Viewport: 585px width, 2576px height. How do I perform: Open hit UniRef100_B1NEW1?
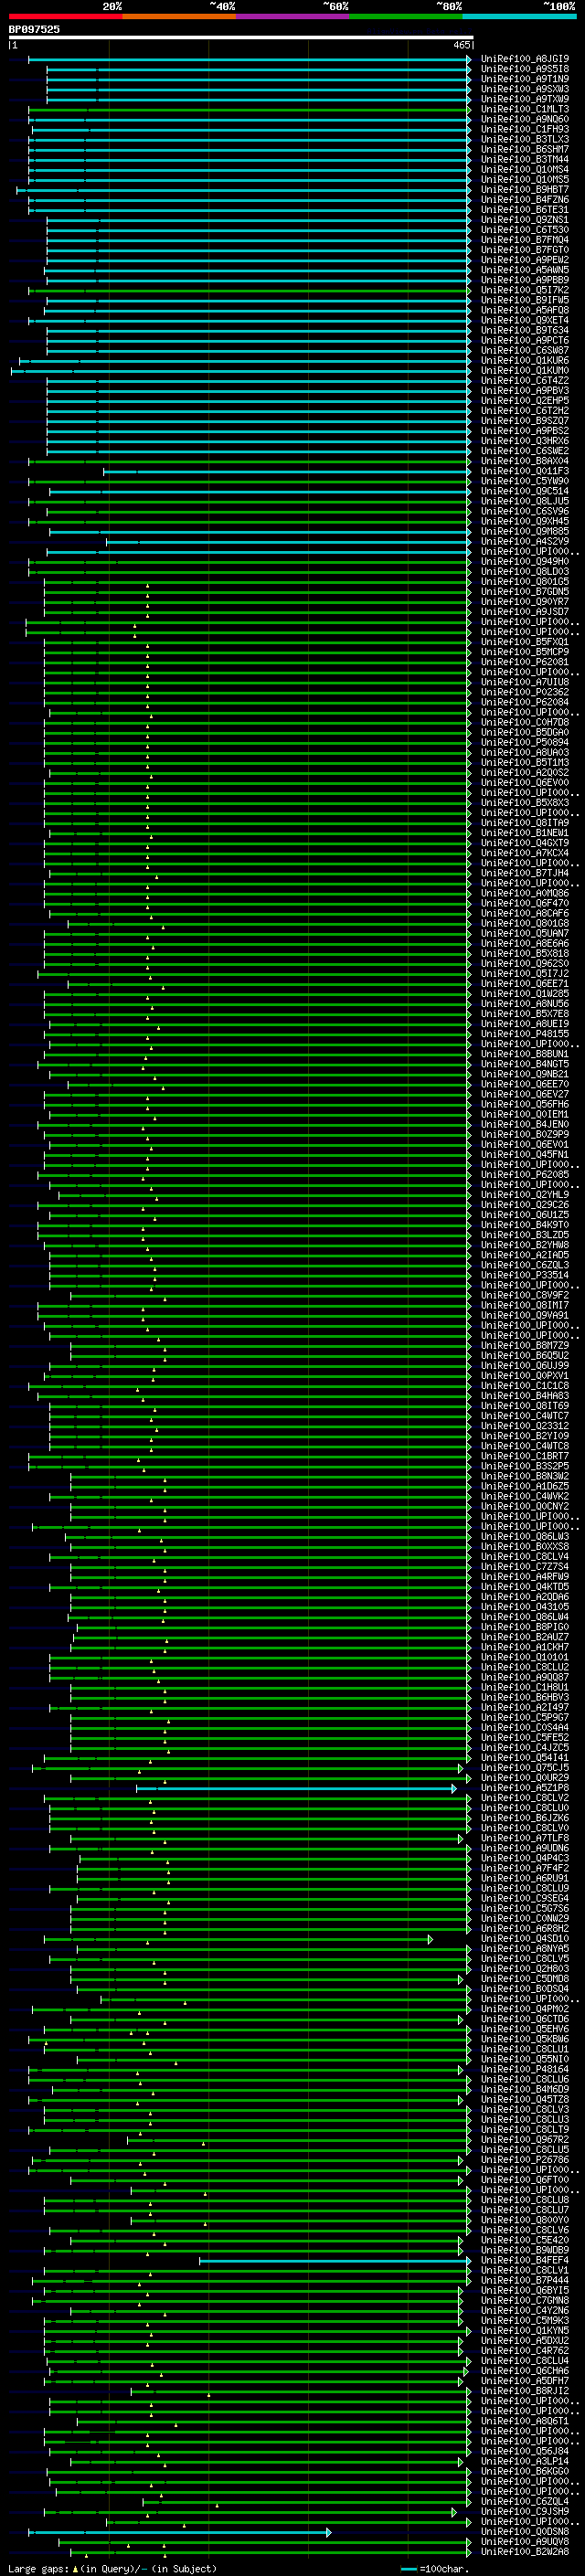click(x=525, y=833)
